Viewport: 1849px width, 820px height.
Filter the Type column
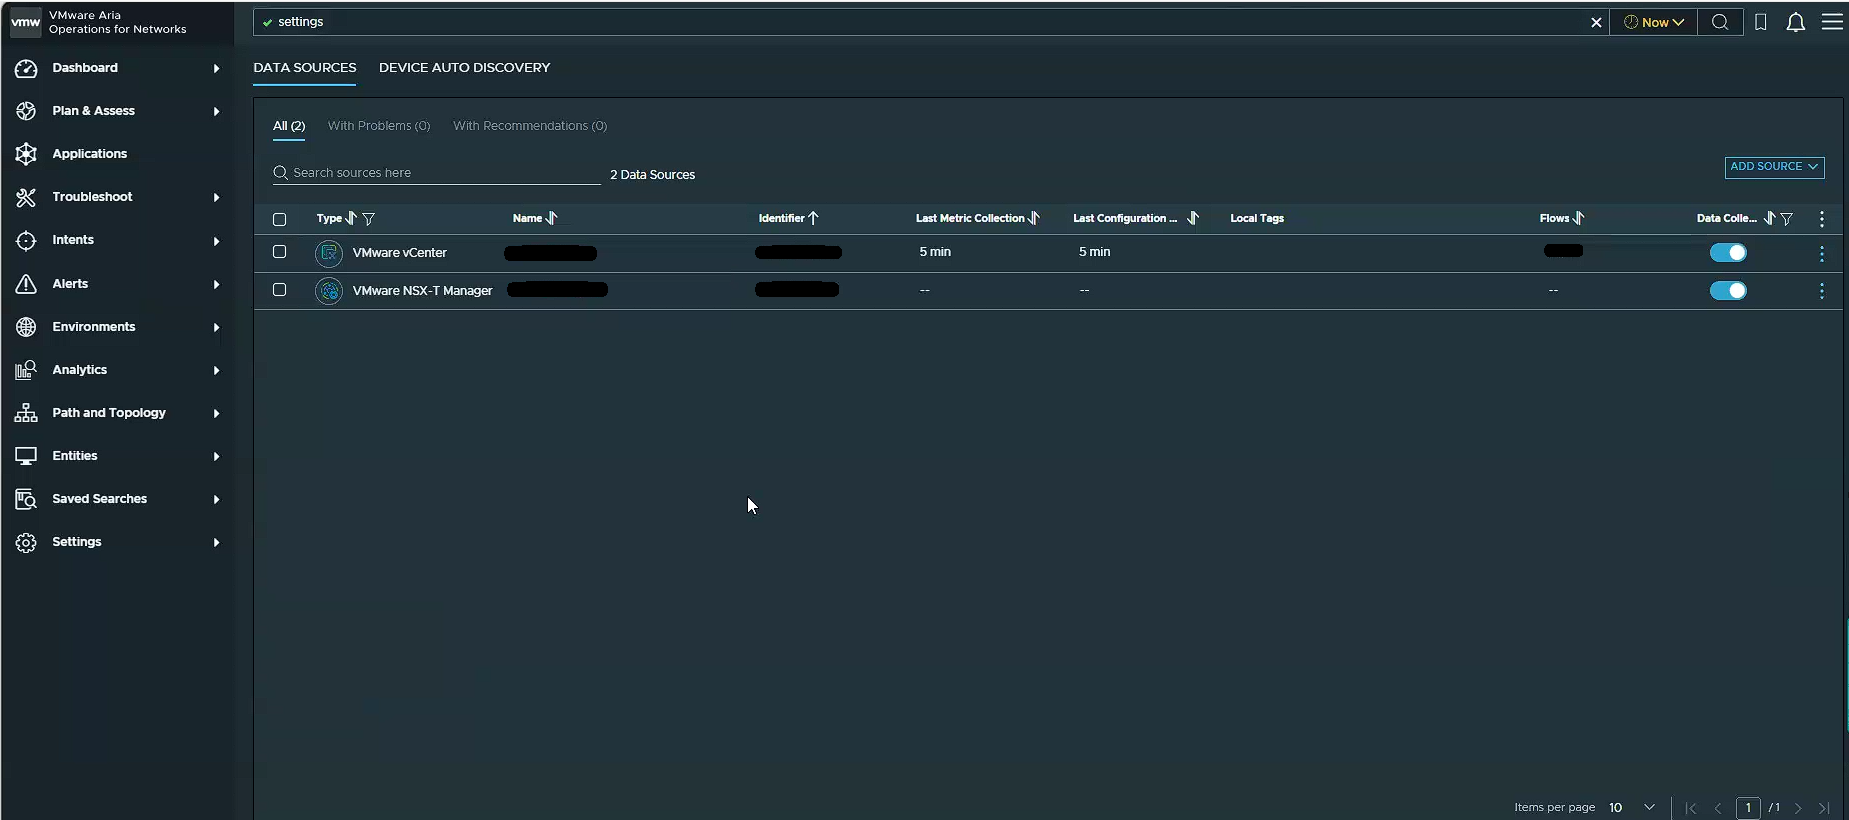point(369,219)
